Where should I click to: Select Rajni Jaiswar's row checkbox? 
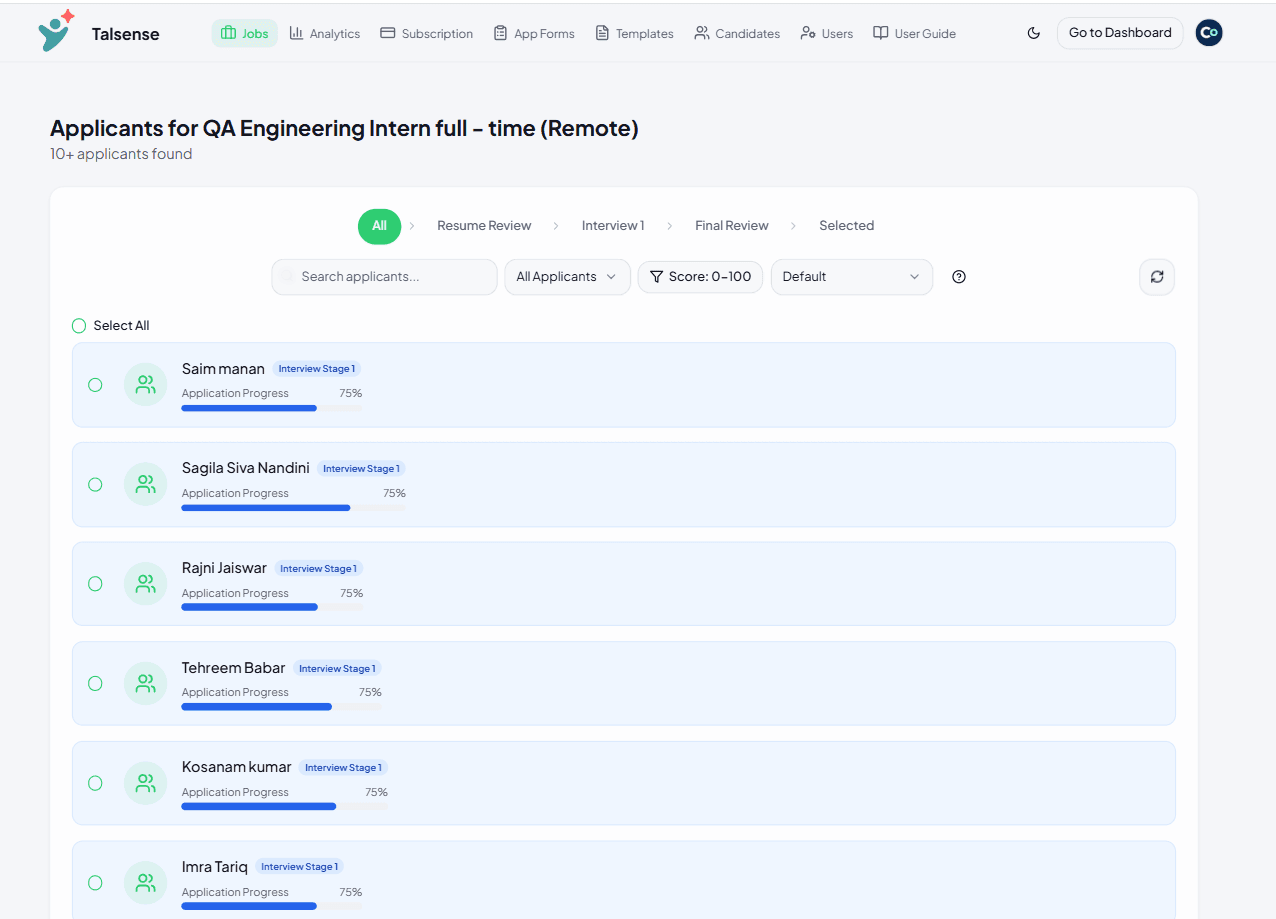point(95,584)
